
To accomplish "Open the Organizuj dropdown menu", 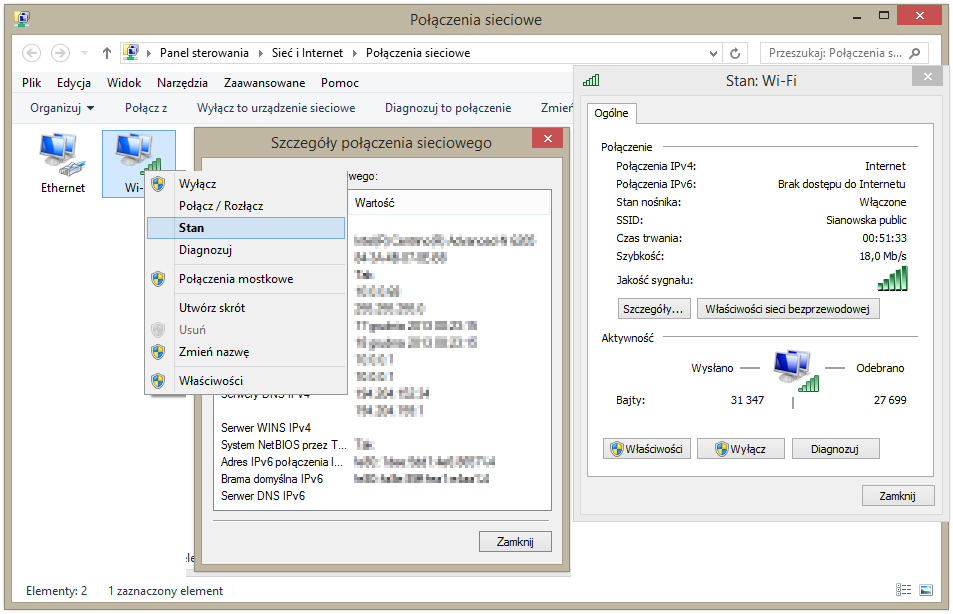I will 63,108.
